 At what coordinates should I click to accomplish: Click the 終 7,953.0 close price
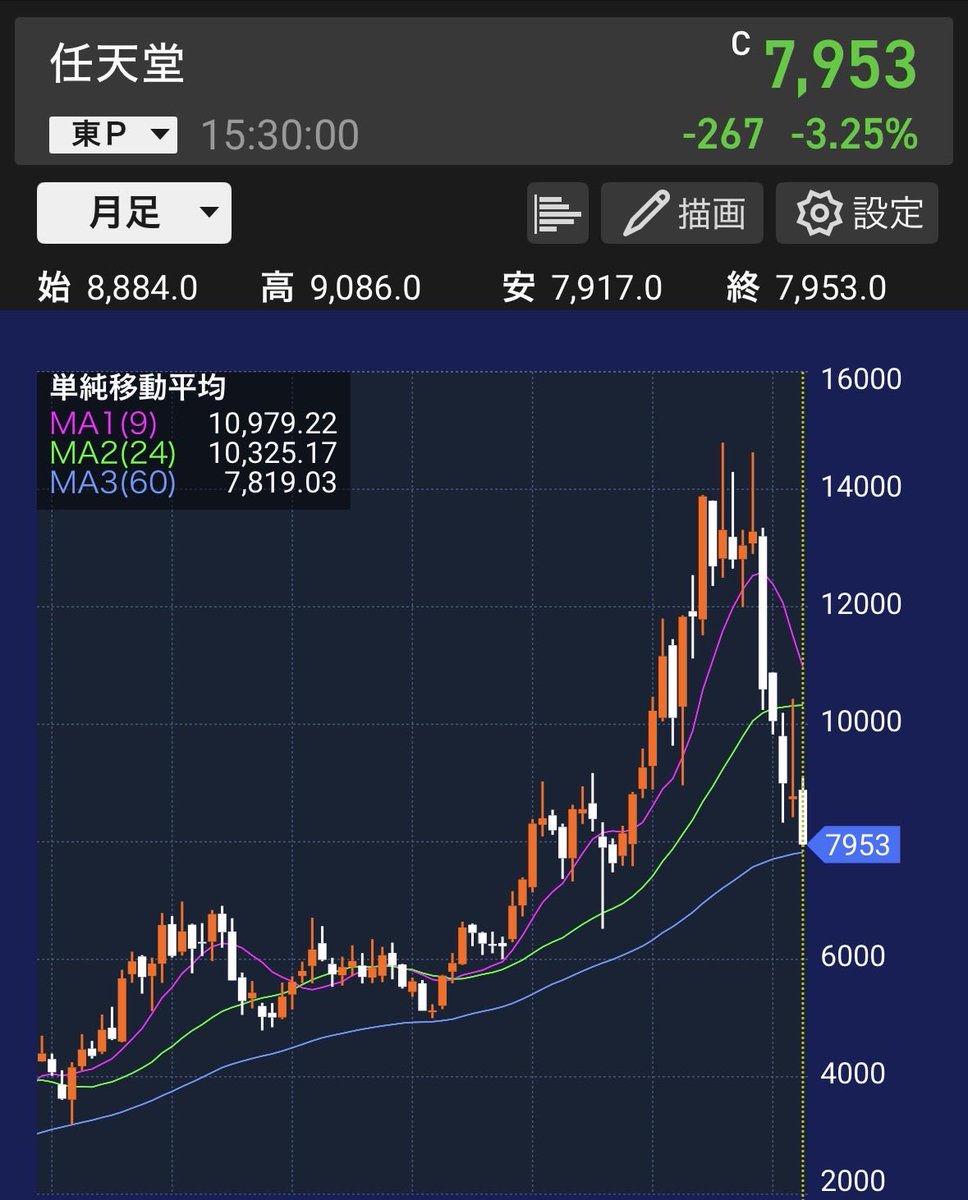click(x=805, y=289)
